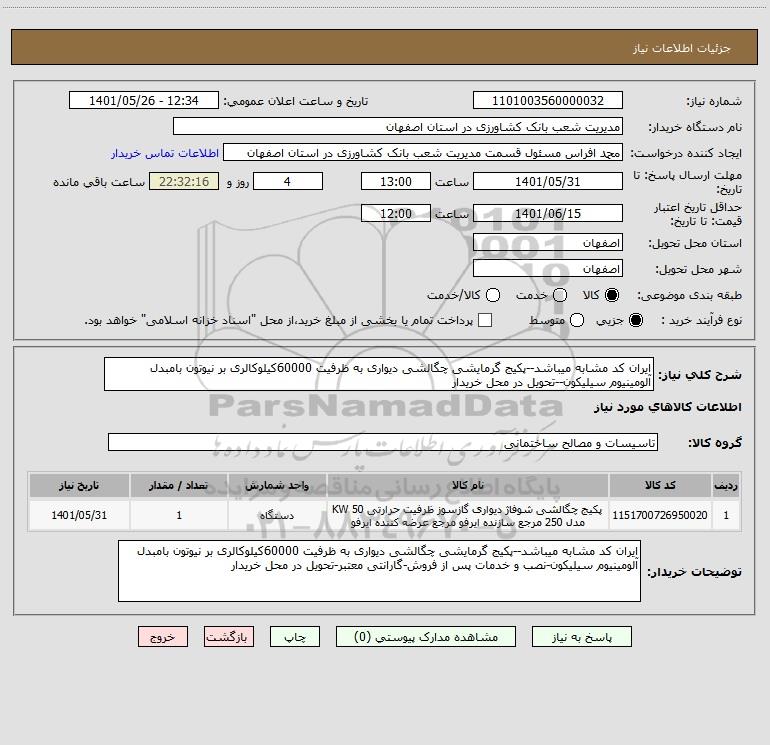Screen dimensions: 770x745
Task: Click the بازگشت back button
Action: (229, 637)
